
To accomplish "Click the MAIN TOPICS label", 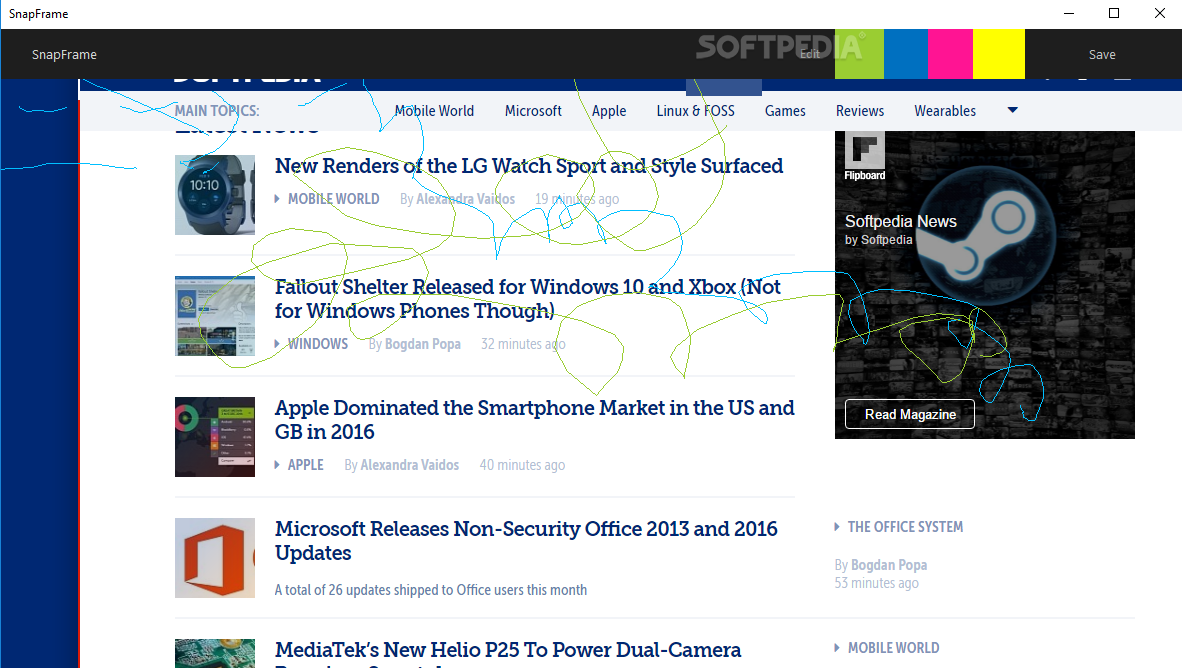I will pos(217,111).
